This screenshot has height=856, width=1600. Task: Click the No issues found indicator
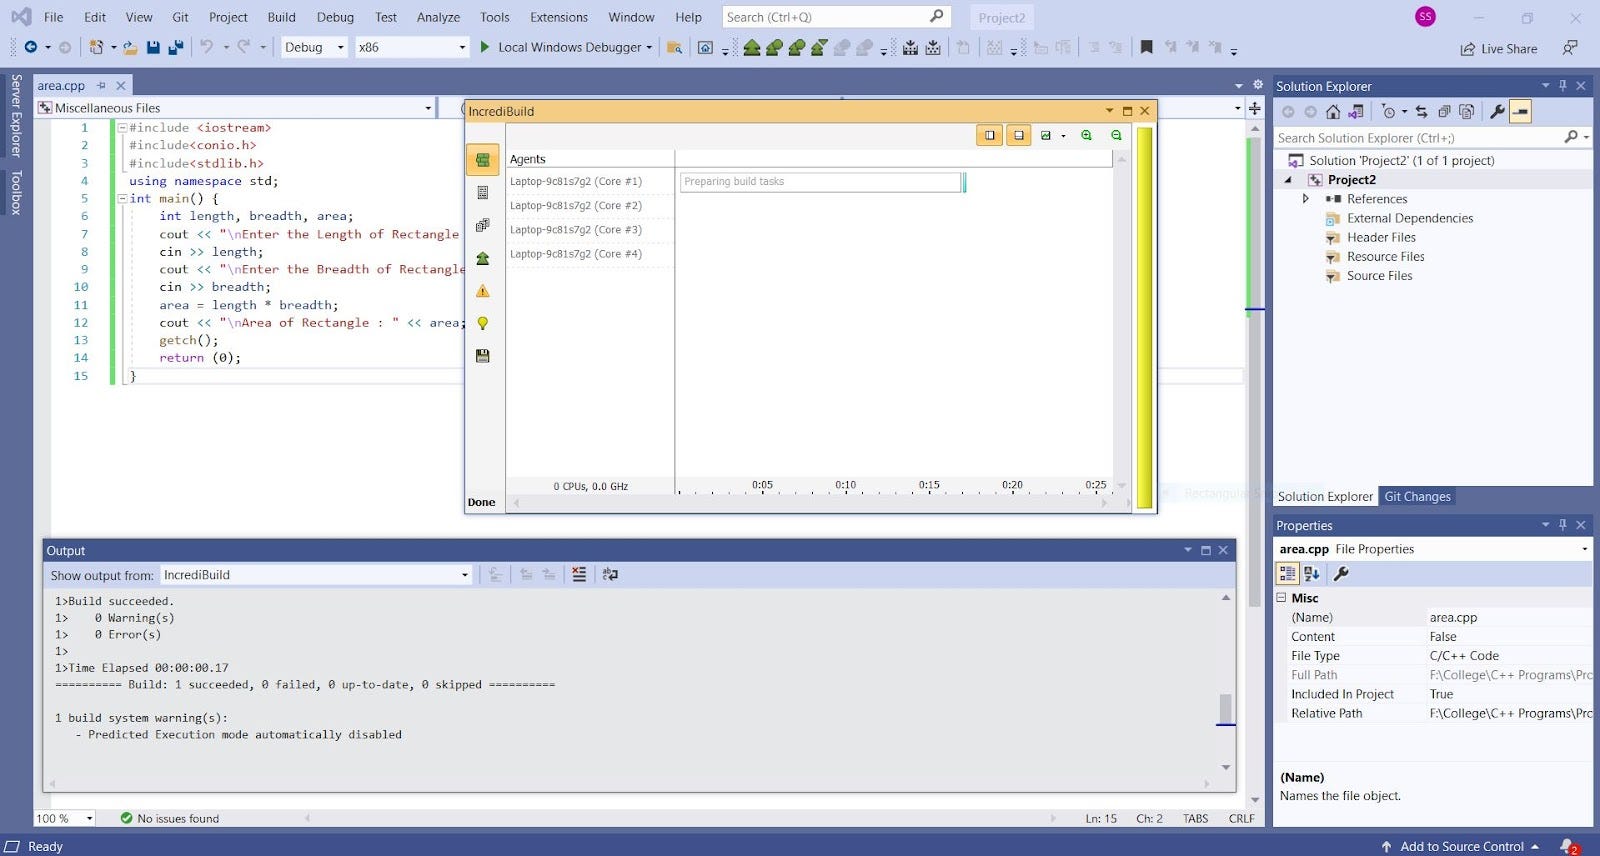click(170, 818)
